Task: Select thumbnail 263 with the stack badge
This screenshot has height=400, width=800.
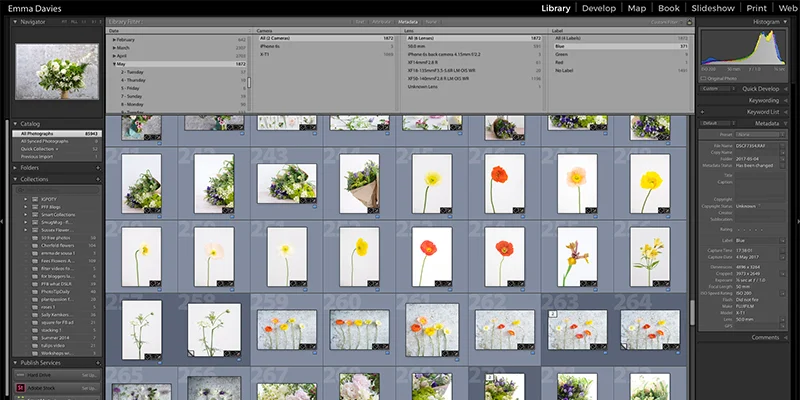Action: coord(578,330)
